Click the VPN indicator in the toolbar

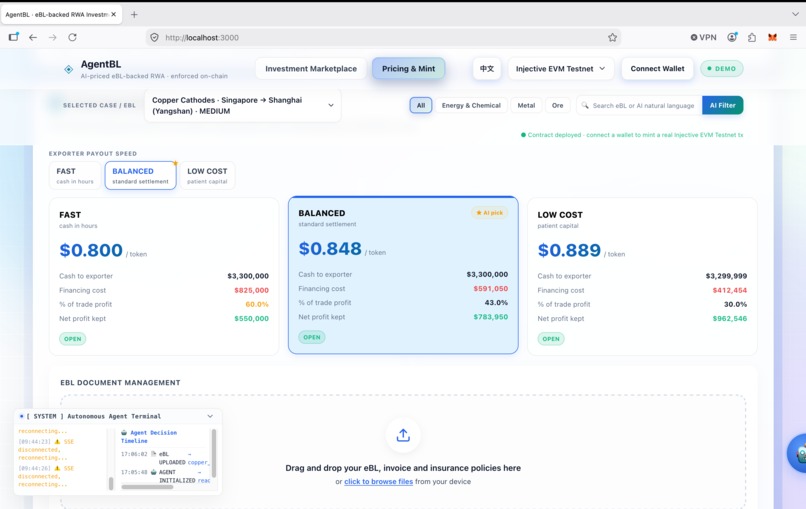703,38
